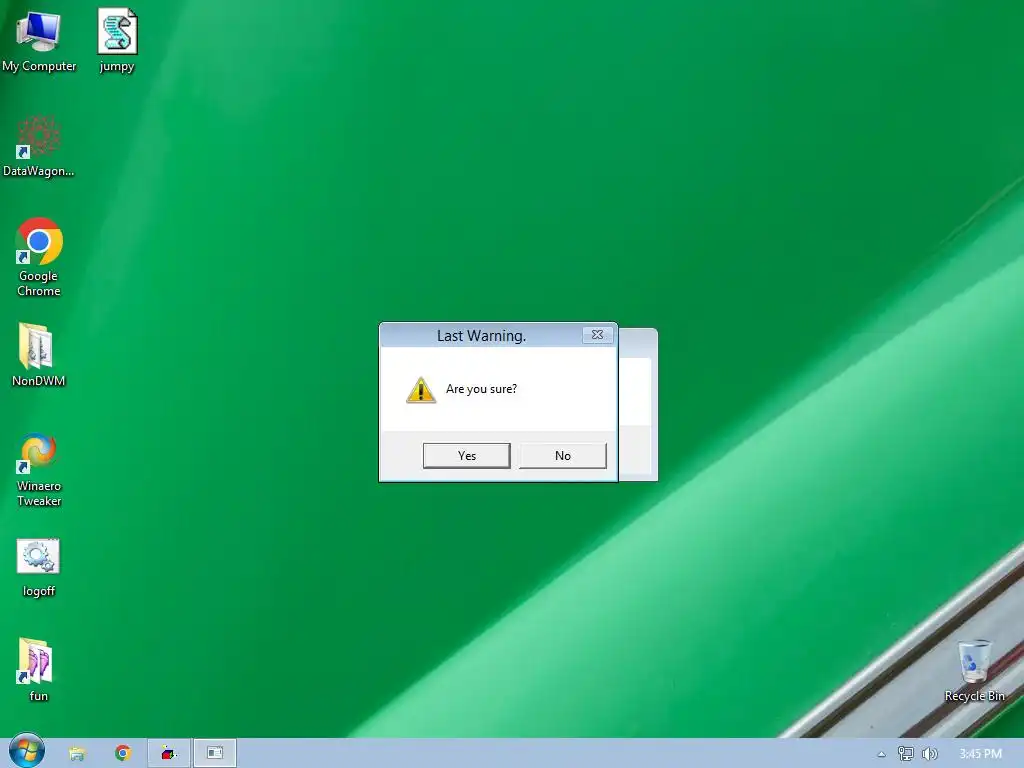This screenshot has width=1024, height=768.
Task: Open the network tray icon
Action: (905, 754)
